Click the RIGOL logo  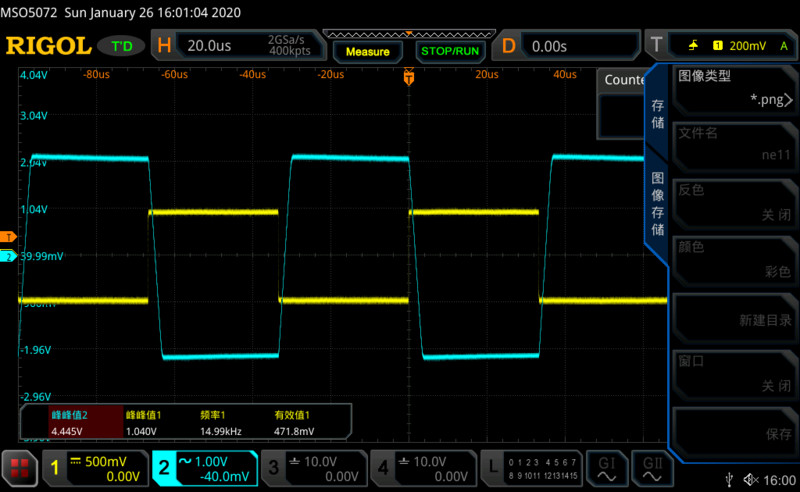(x=48, y=46)
